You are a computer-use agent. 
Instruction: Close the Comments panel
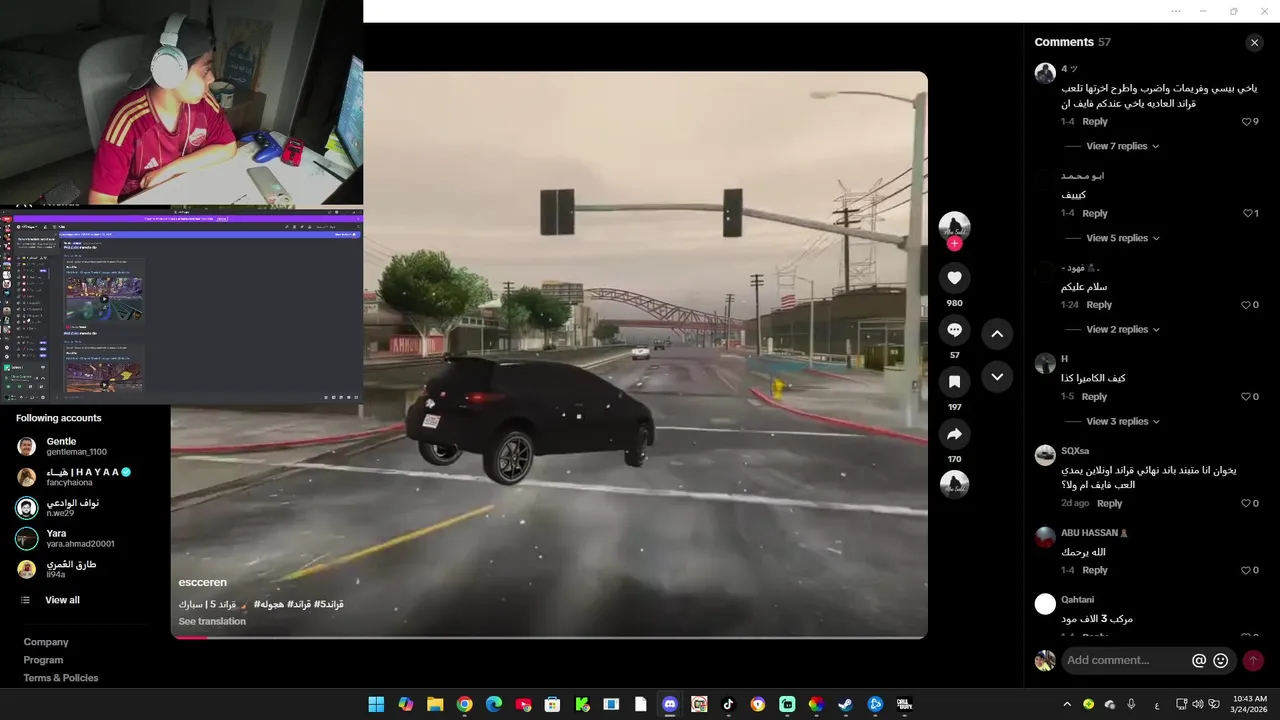(1254, 42)
